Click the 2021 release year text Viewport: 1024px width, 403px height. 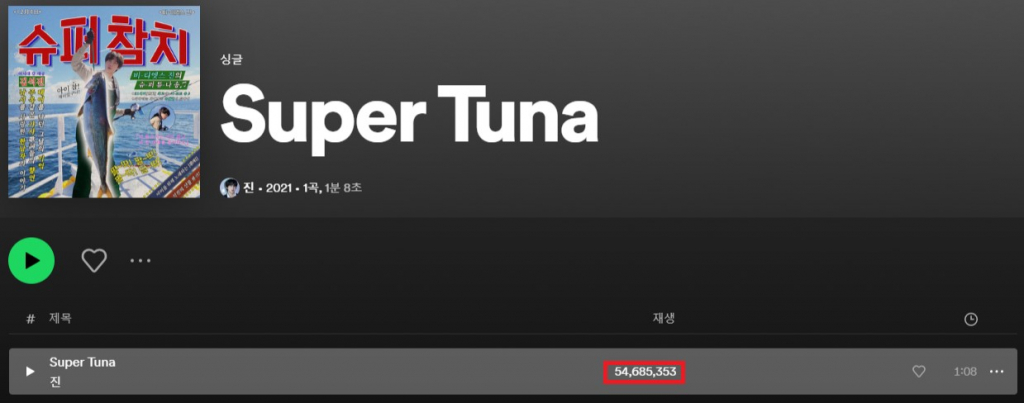(278, 188)
